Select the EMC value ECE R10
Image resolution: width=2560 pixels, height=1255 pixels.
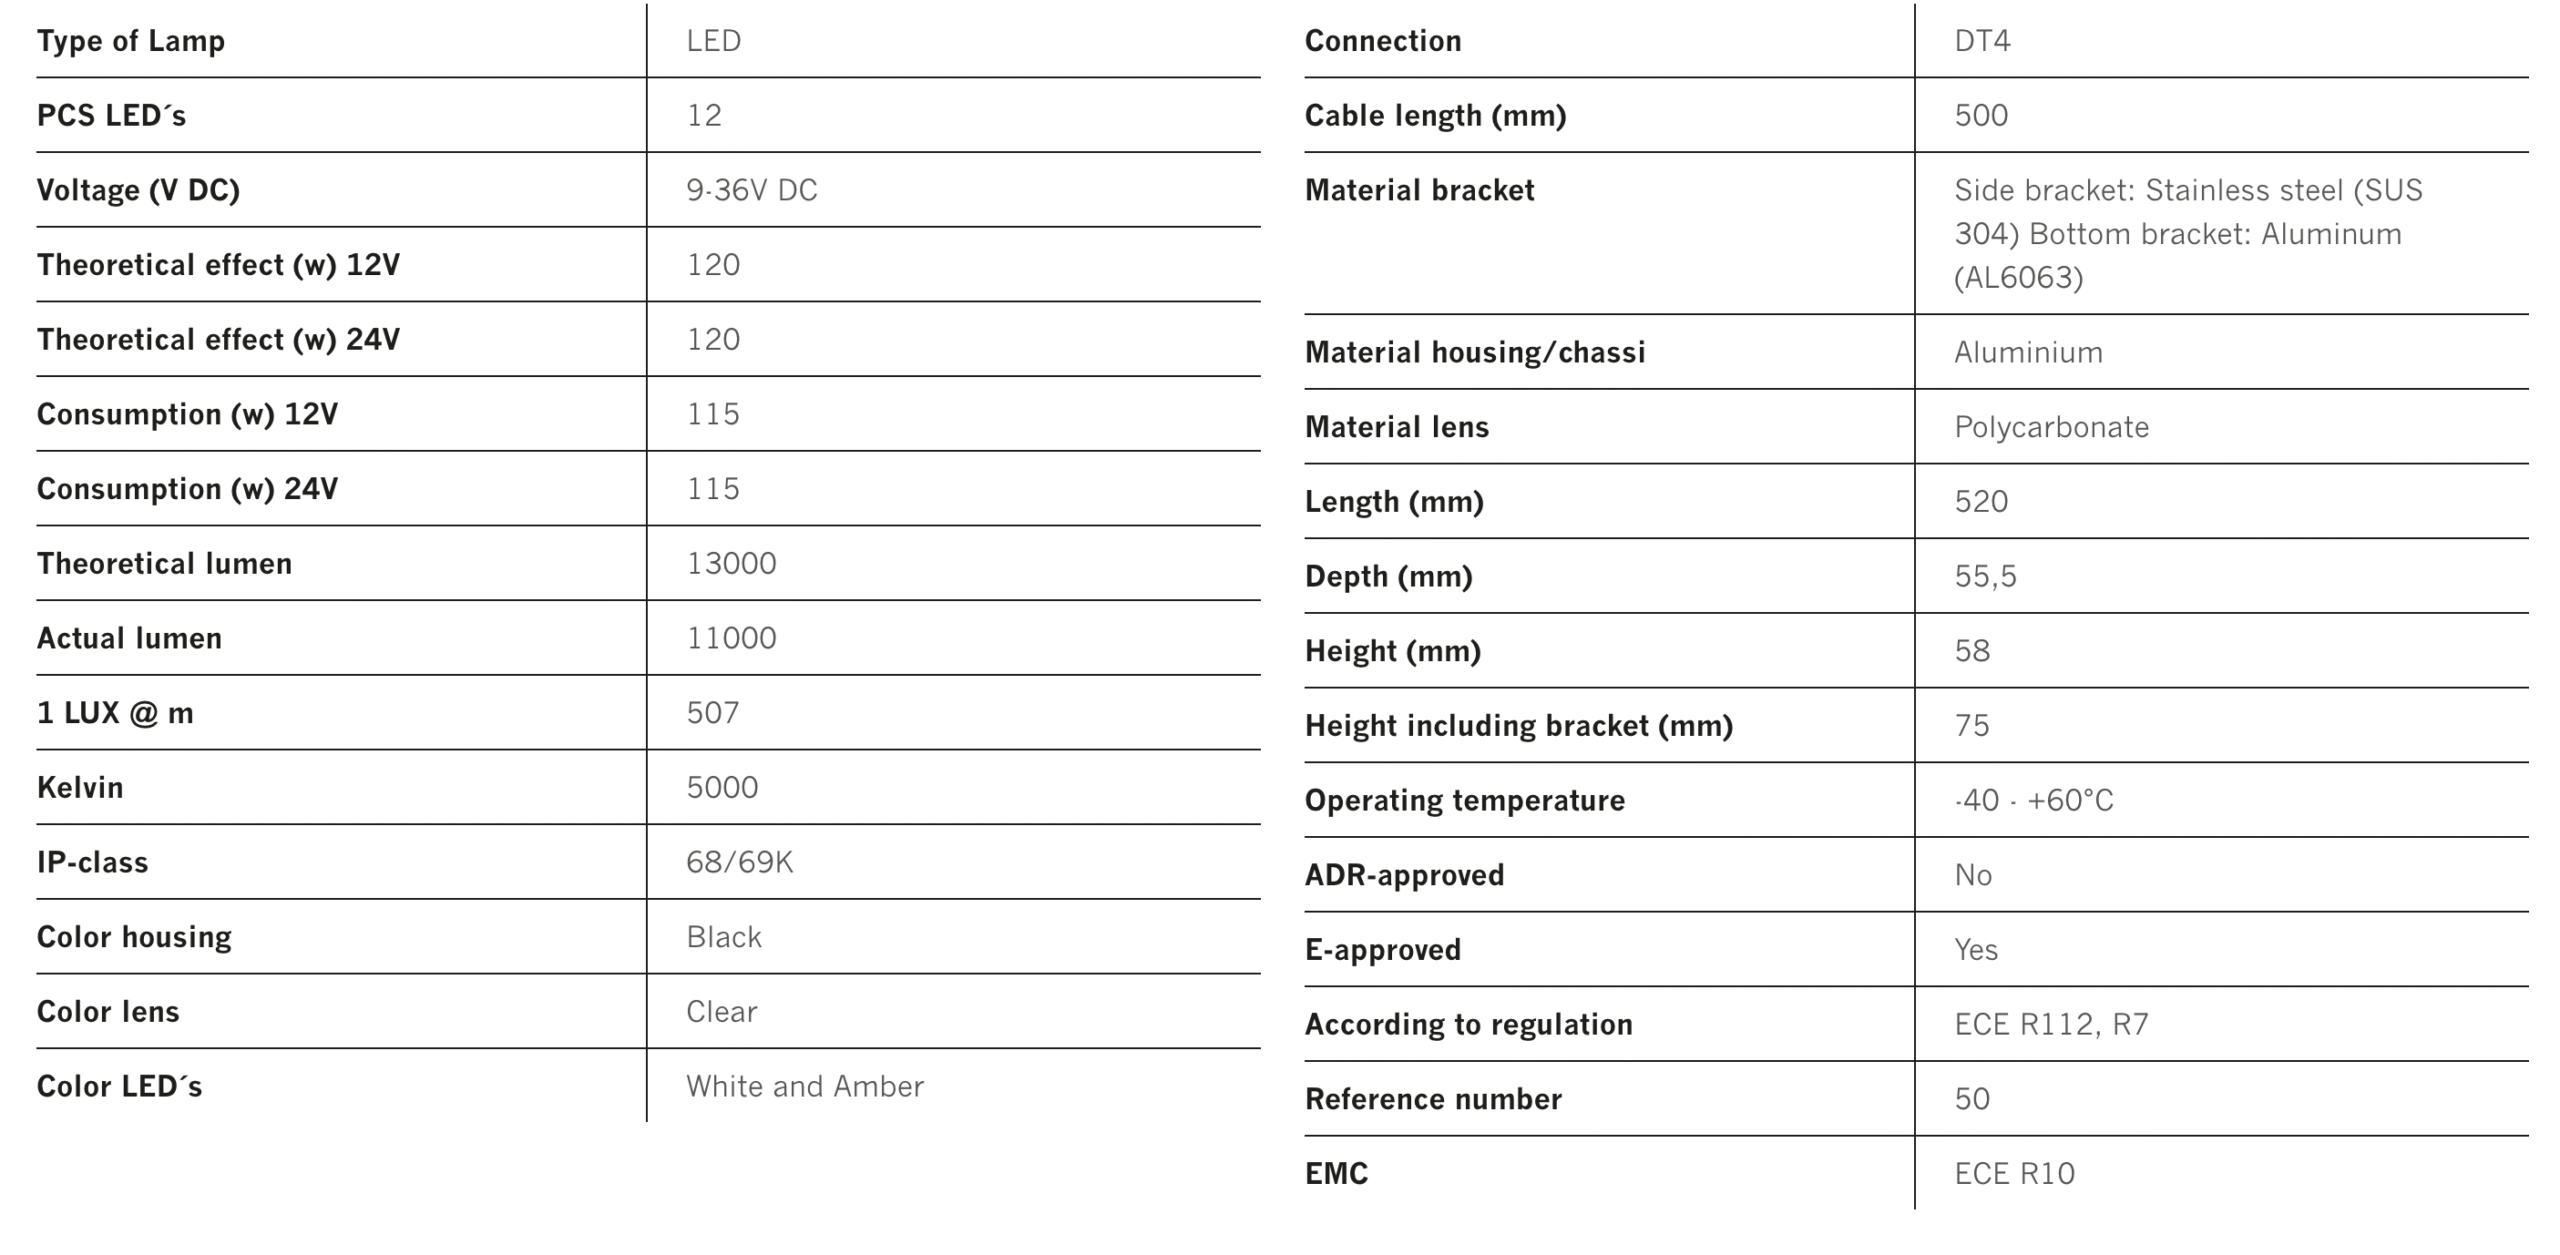point(2014,1173)
